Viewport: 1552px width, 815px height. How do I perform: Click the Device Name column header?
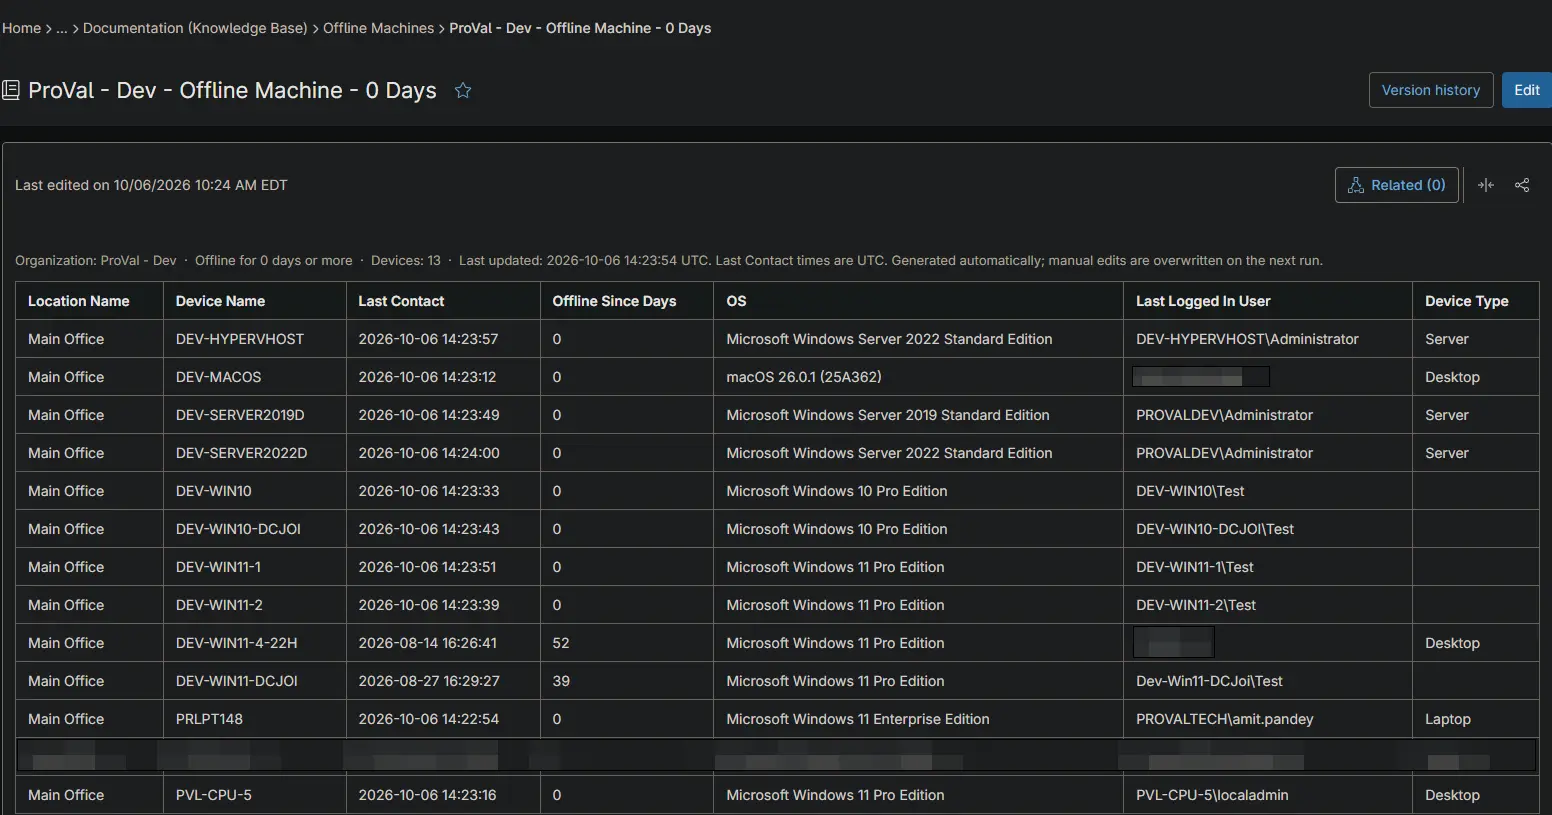tap(255, 301)
